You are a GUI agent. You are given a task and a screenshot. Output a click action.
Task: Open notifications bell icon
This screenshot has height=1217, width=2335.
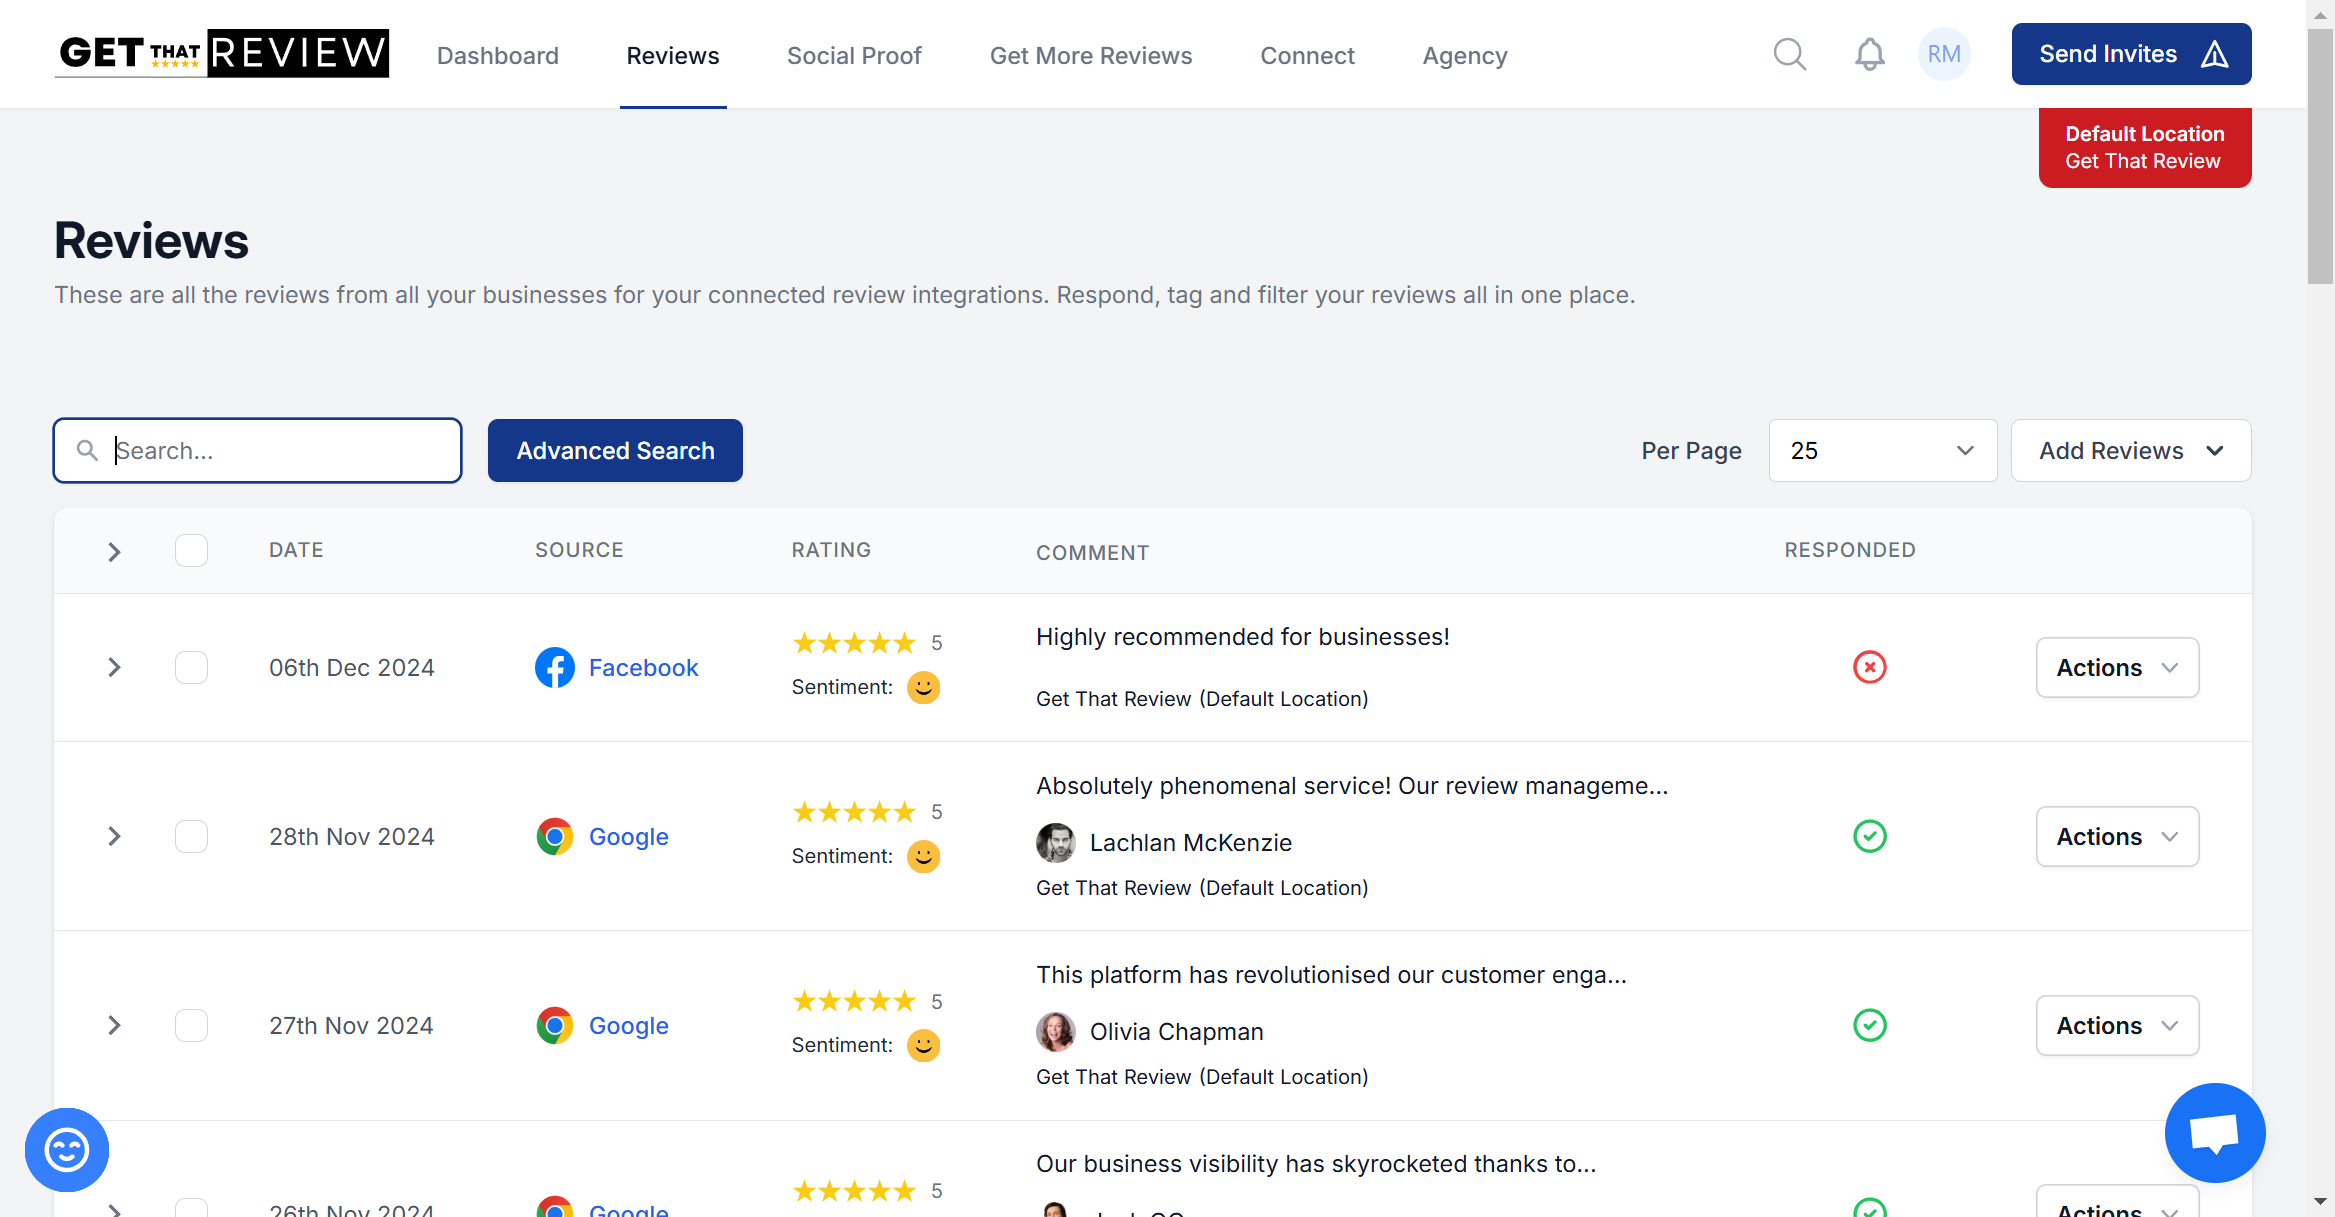[1869, 54]
